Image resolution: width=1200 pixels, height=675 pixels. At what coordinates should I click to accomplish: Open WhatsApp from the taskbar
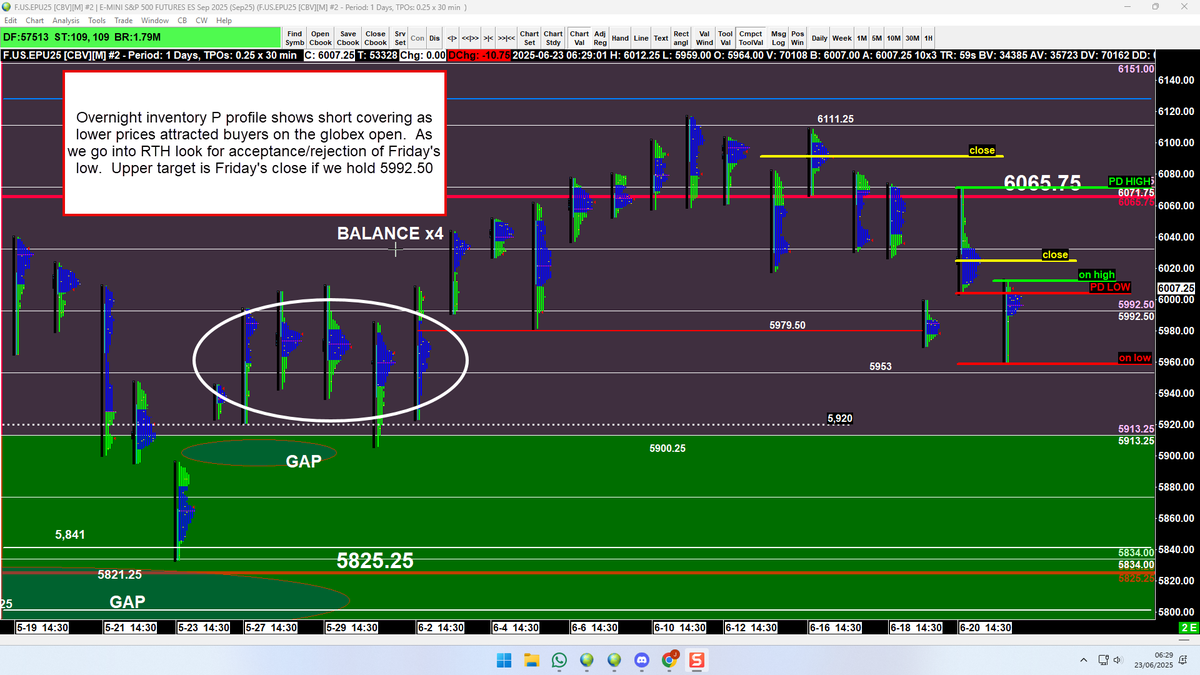[x=559, y=660]
